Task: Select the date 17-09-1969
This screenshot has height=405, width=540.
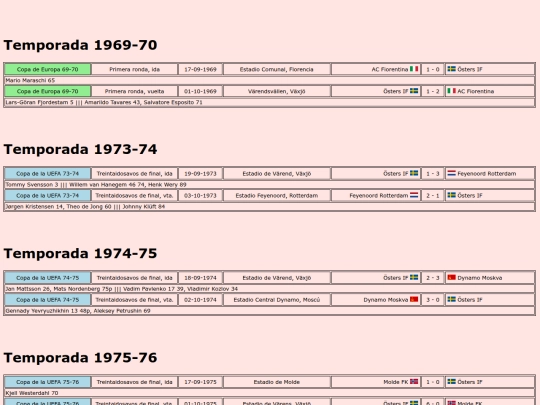Action: click(200, 69)
